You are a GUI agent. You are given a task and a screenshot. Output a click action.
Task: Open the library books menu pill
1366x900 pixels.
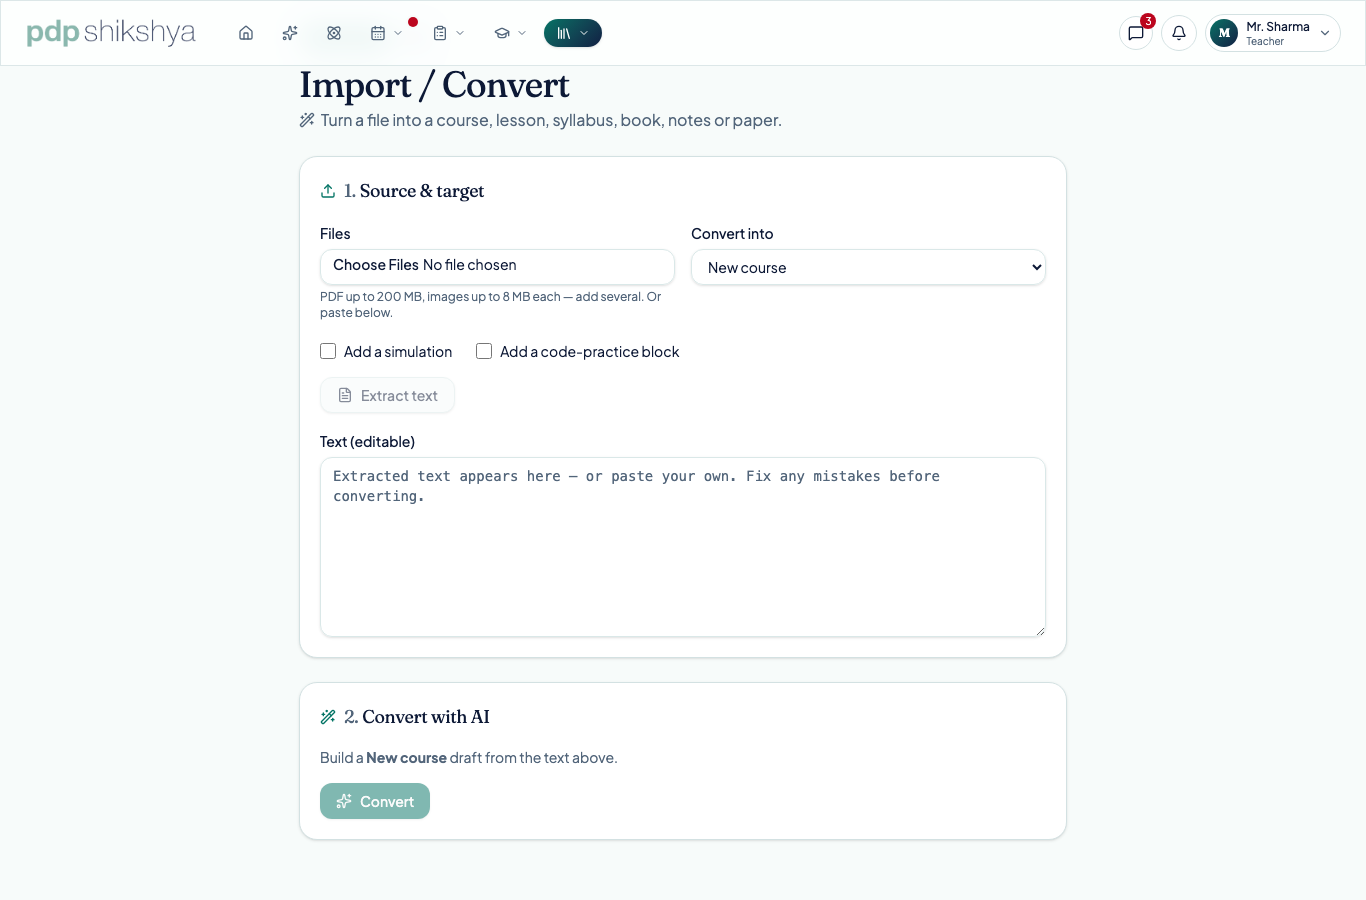tap(573, 33)
